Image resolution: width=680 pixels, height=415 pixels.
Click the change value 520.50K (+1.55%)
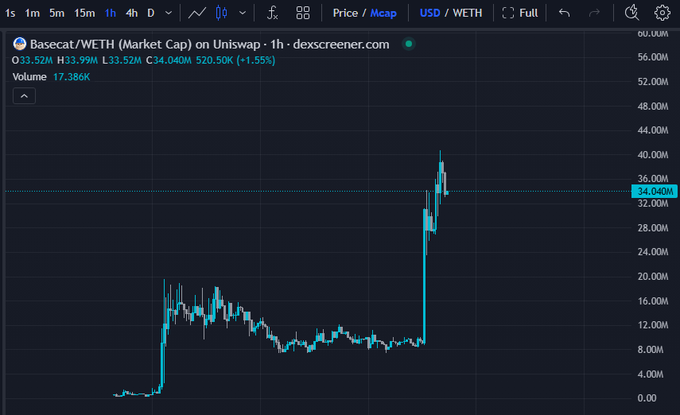235,60
